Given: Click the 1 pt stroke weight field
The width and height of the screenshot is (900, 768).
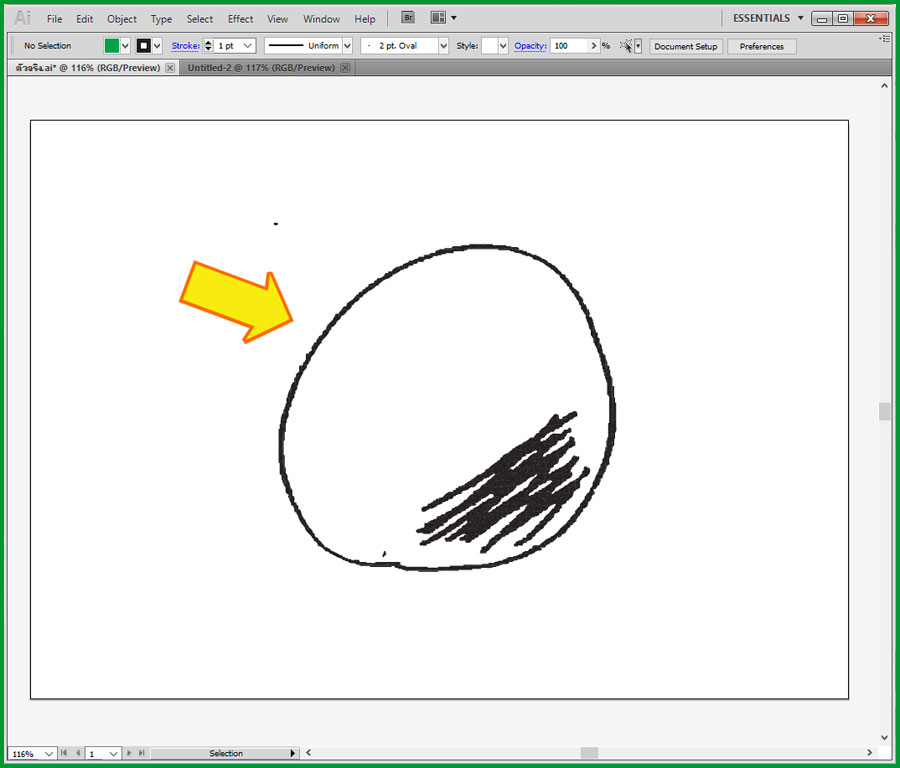Looking at the screenshot, I should [x=227, y=45].
